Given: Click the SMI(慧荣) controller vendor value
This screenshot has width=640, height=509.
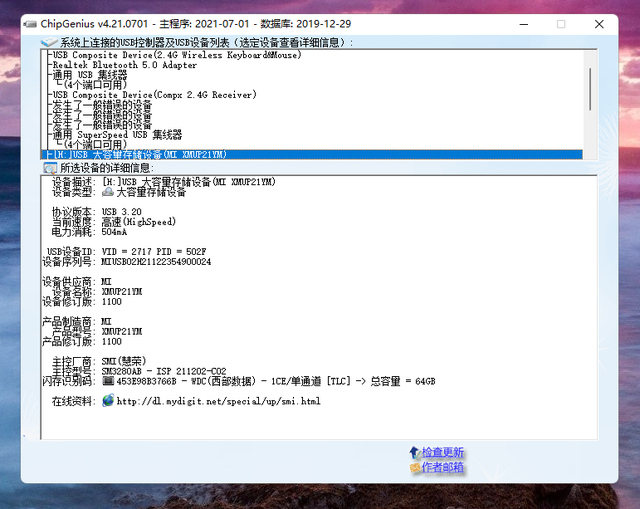Looking at the screenshot, I should click(x=124, y=361).
